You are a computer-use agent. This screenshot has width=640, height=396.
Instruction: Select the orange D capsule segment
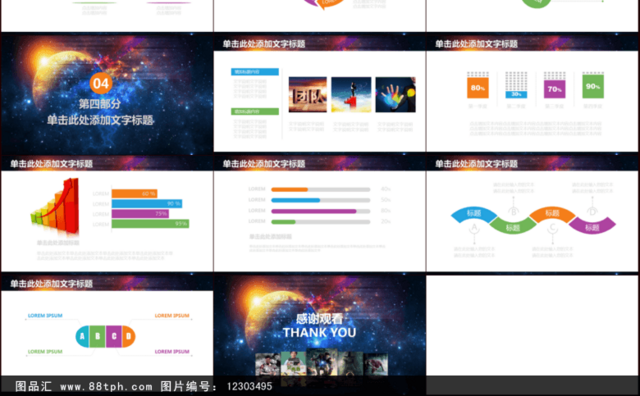coord(129,336)
